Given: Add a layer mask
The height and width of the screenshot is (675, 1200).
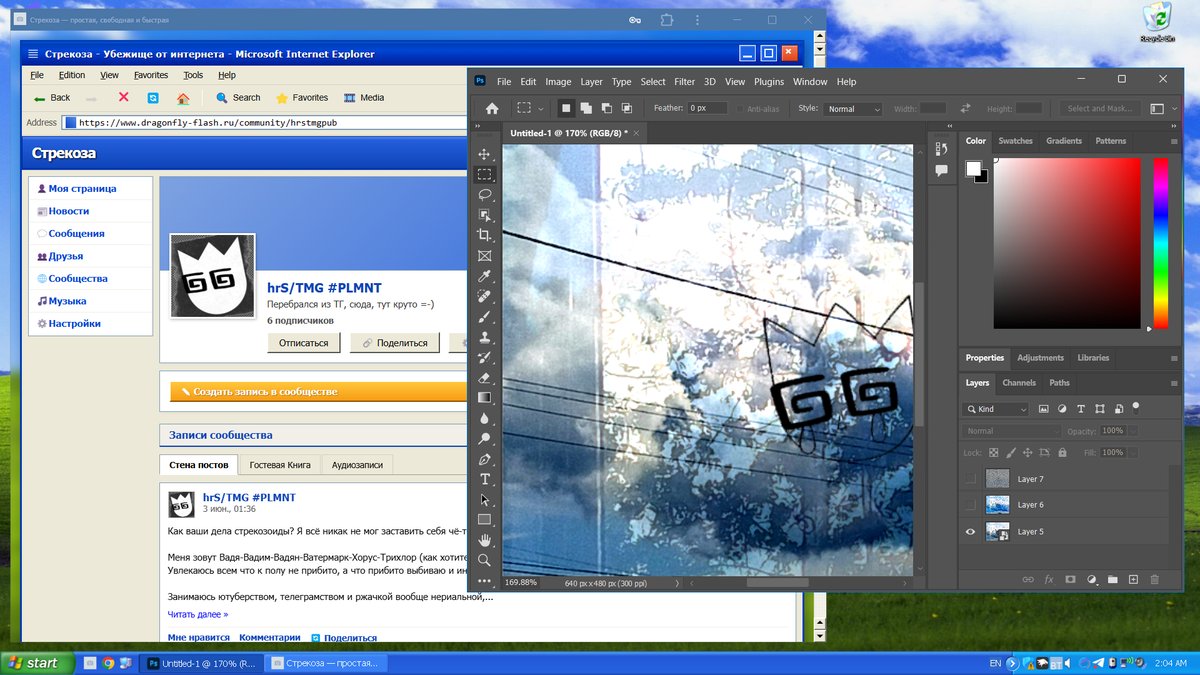Looking at the screenshot, I should pyautogui.click(x=1070, y=579).
